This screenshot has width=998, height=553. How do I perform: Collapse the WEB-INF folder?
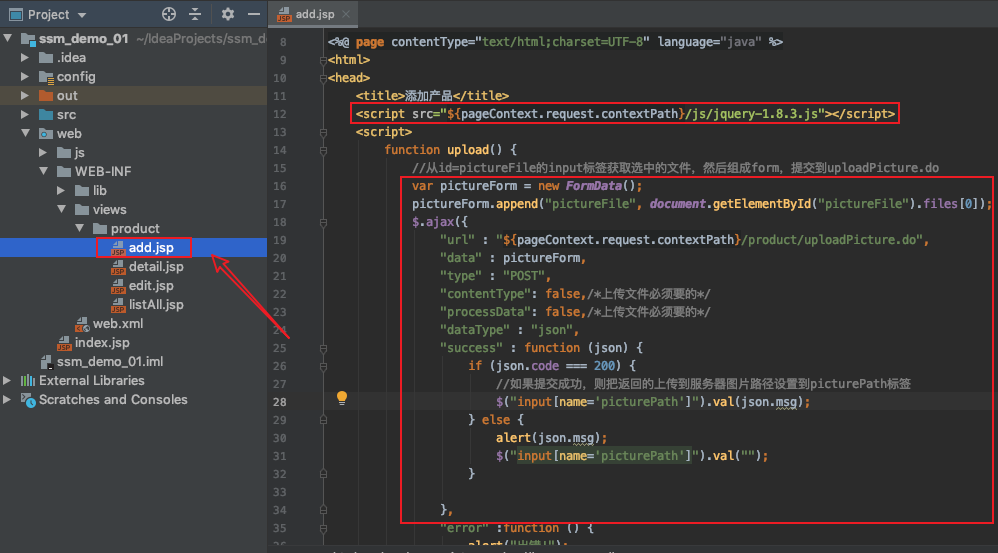[43, 171]
